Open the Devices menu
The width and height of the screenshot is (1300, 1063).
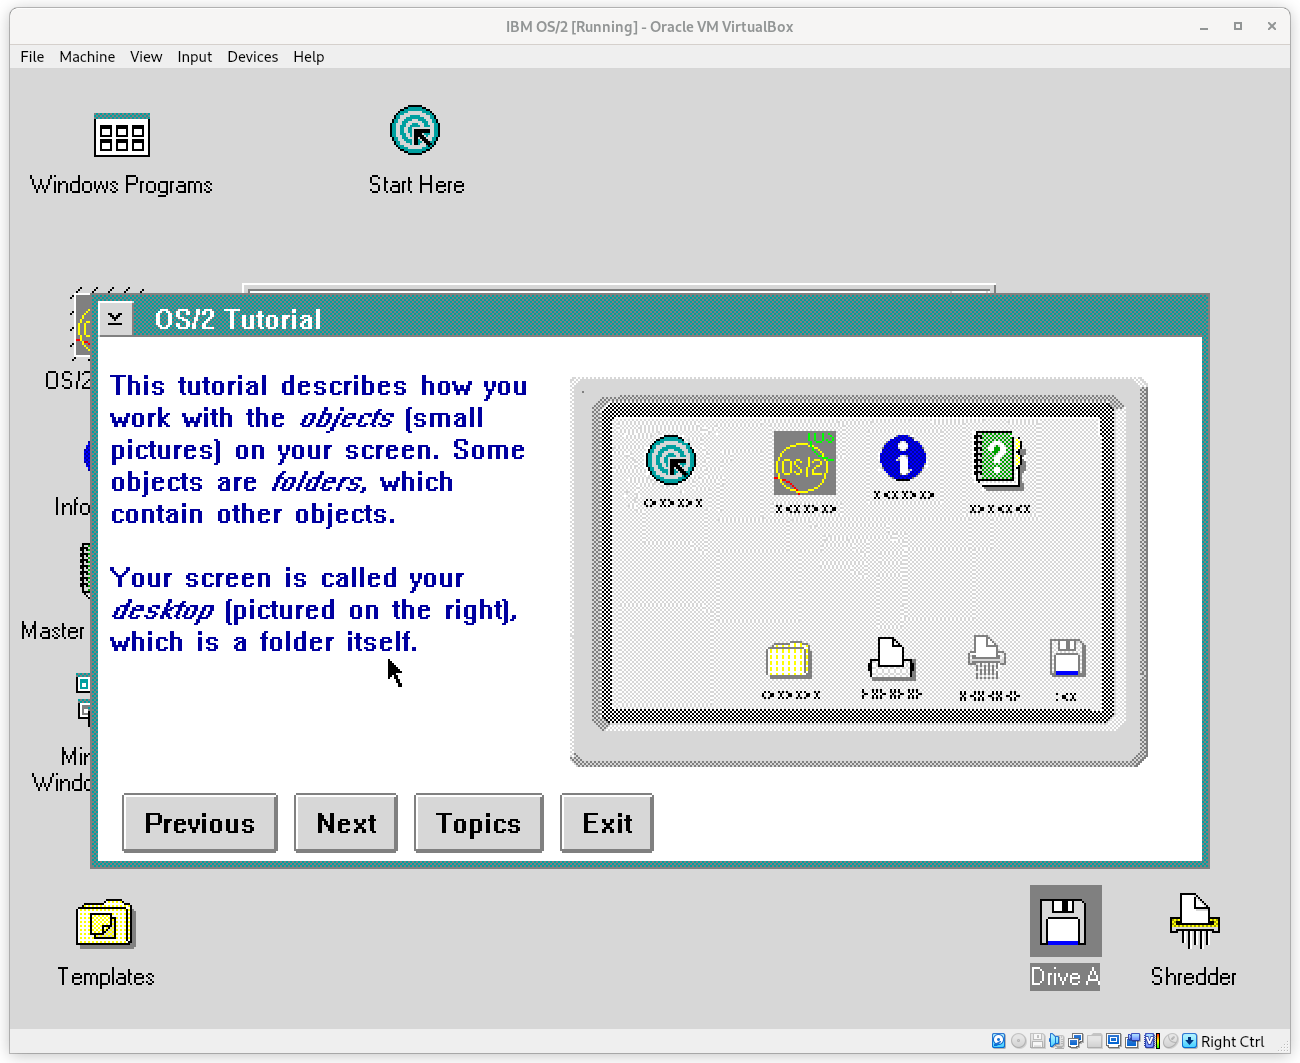tap(252, 57)
